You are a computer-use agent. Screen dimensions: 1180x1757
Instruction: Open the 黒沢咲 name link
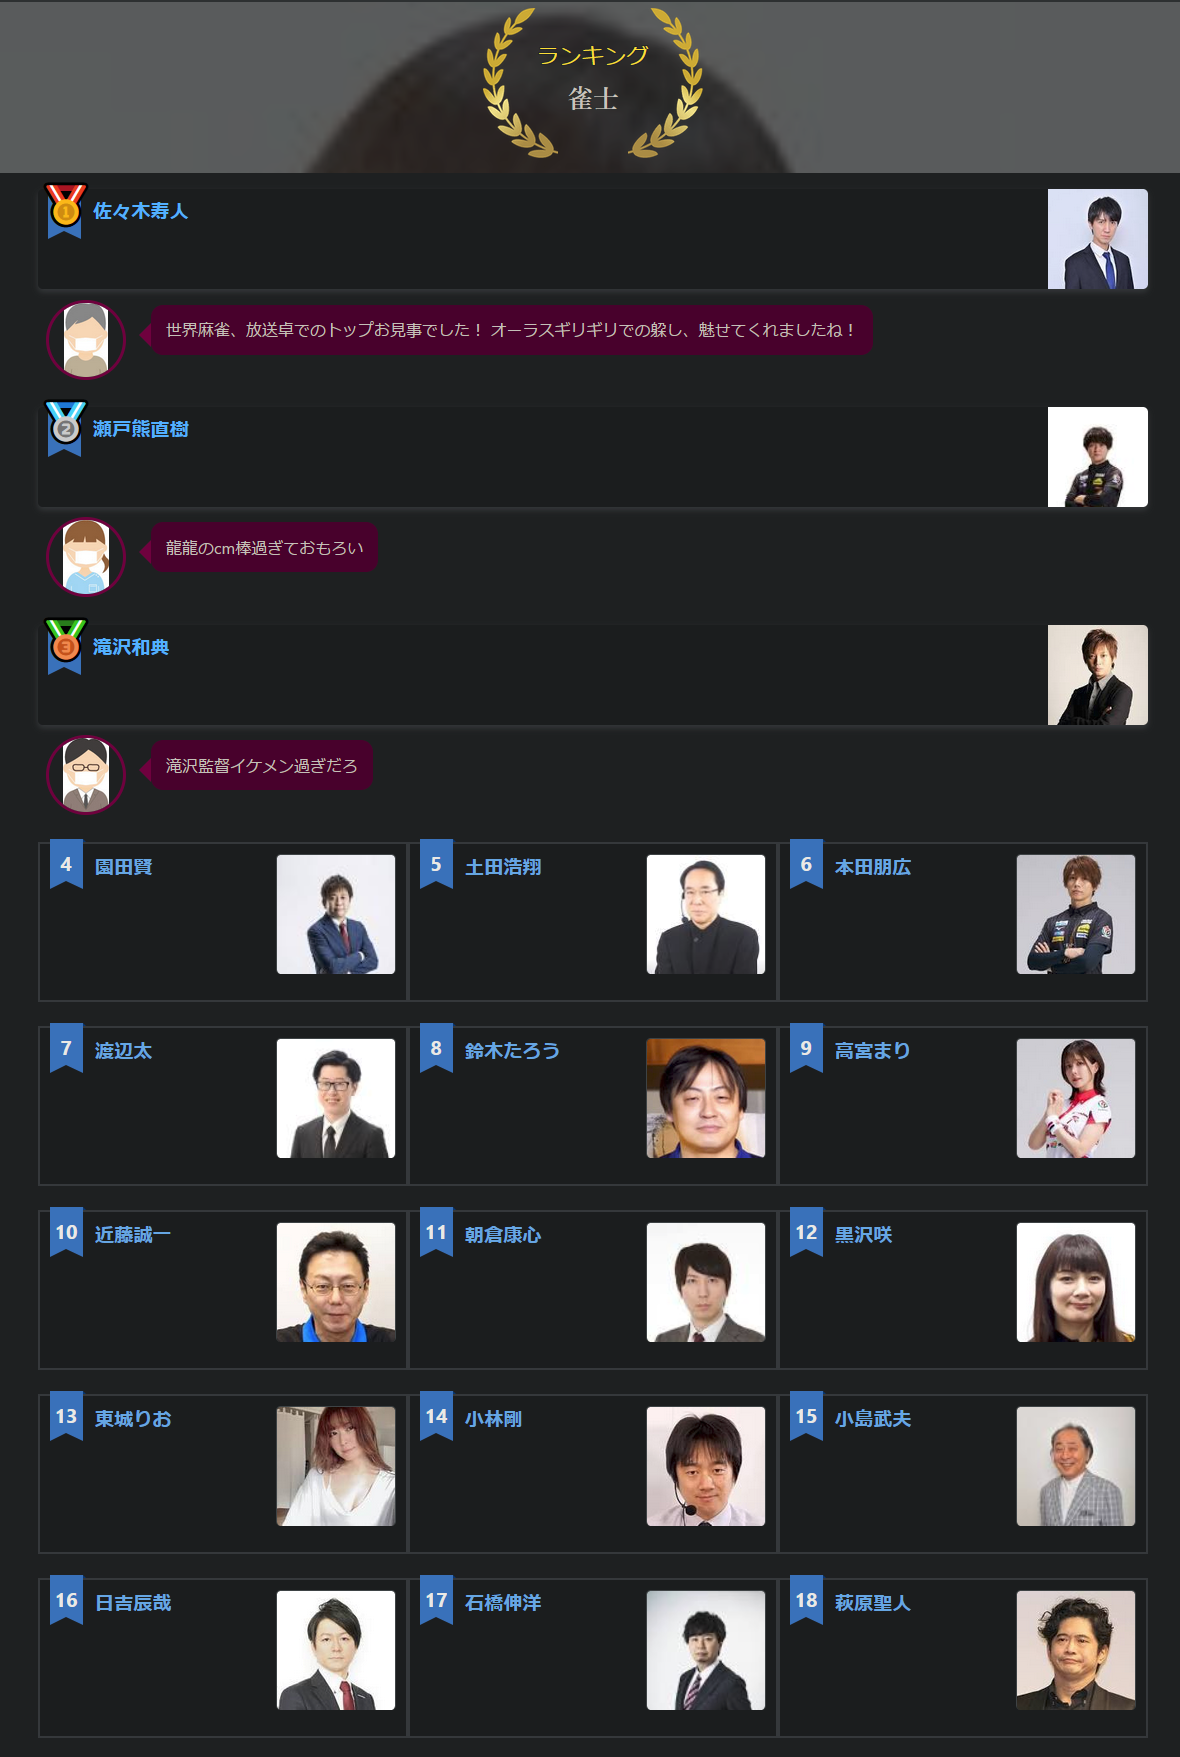863,1235
